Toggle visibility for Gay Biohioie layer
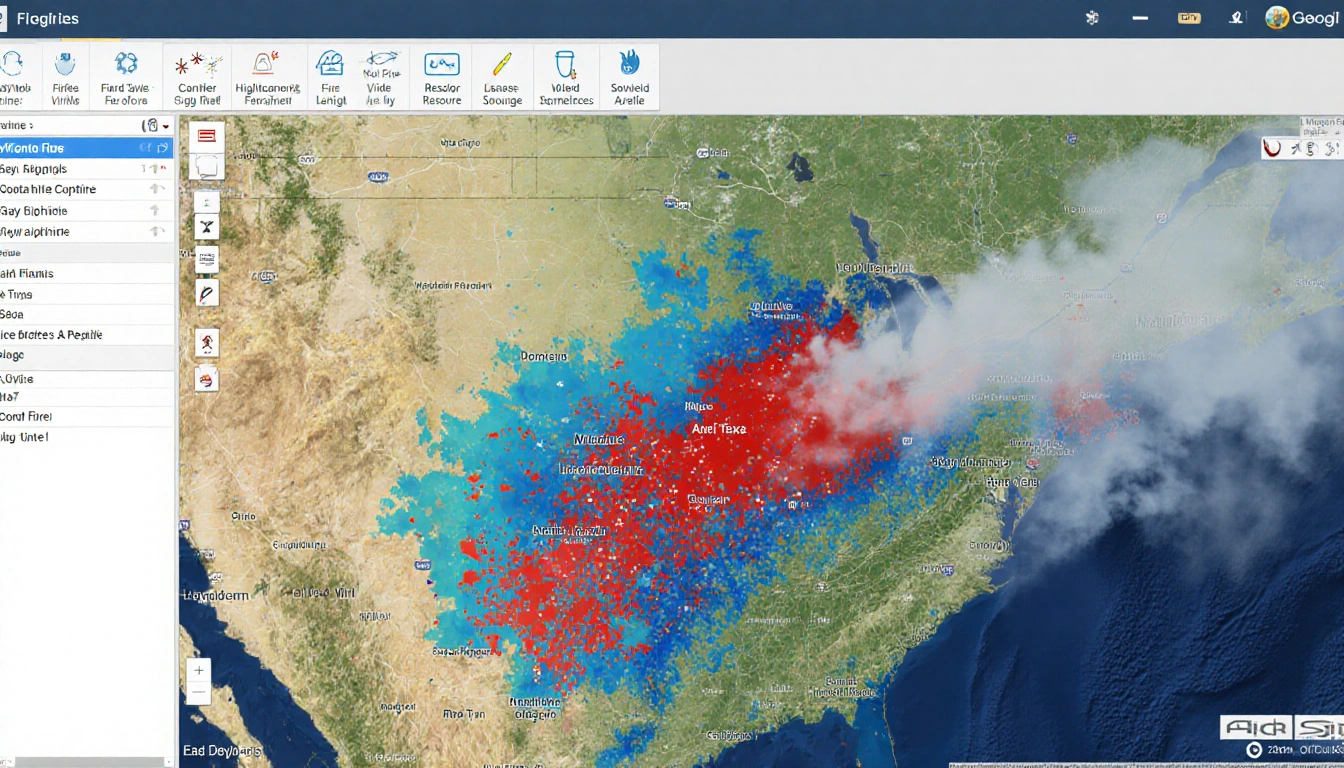The image size is (1344, 768). tap(155, 210)
